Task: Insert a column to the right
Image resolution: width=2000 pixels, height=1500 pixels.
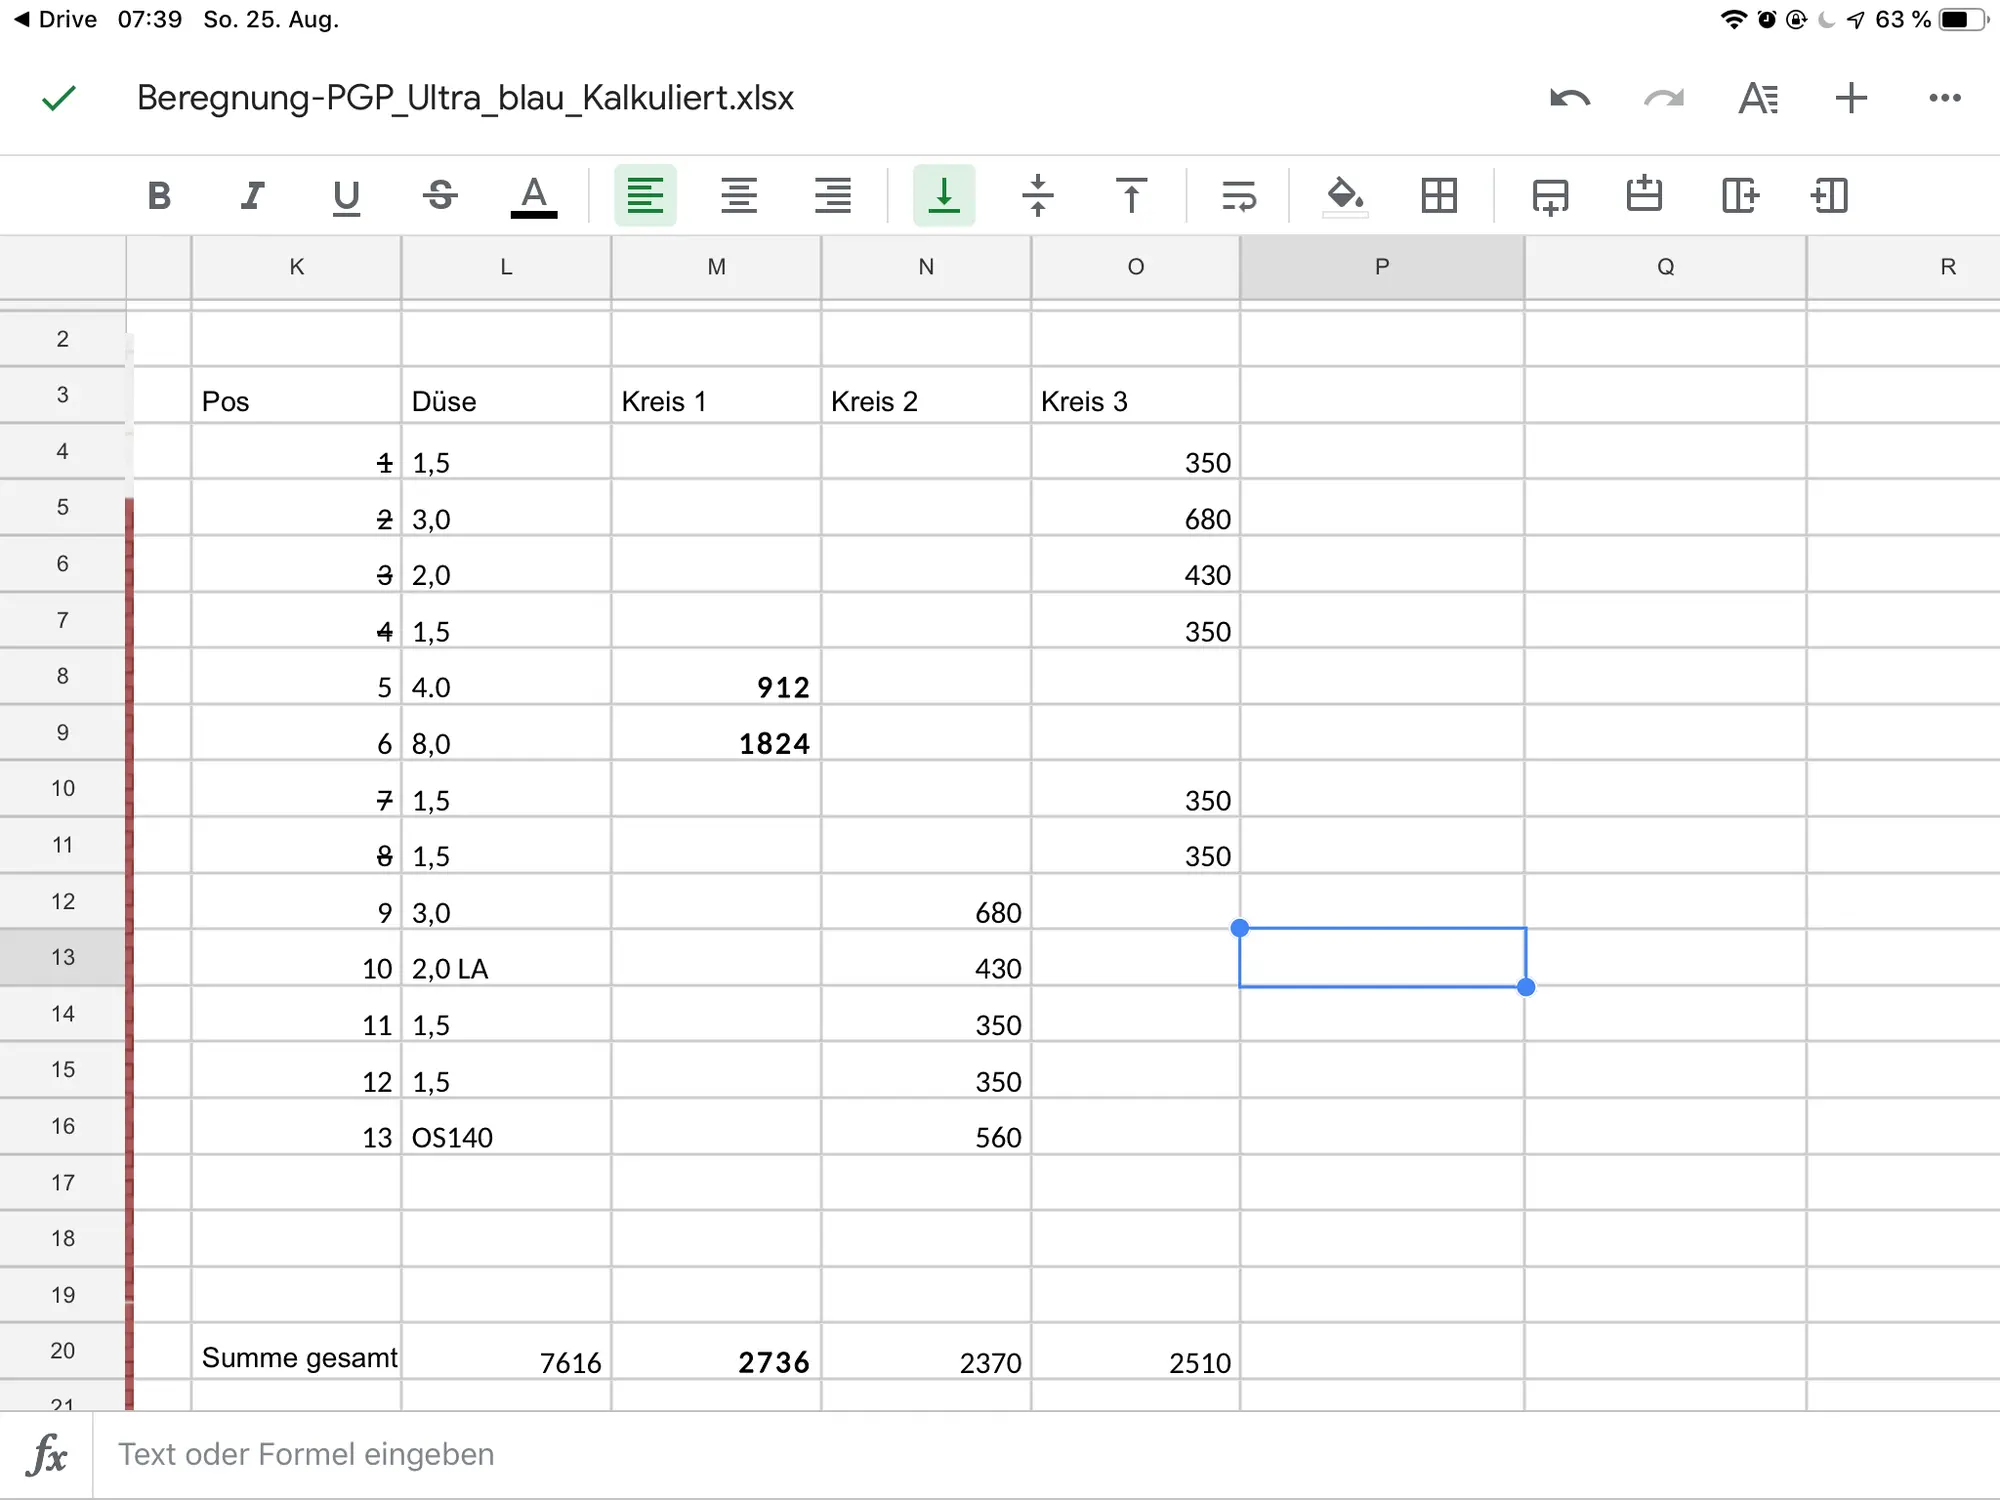Action: [x=1740, y=195]
